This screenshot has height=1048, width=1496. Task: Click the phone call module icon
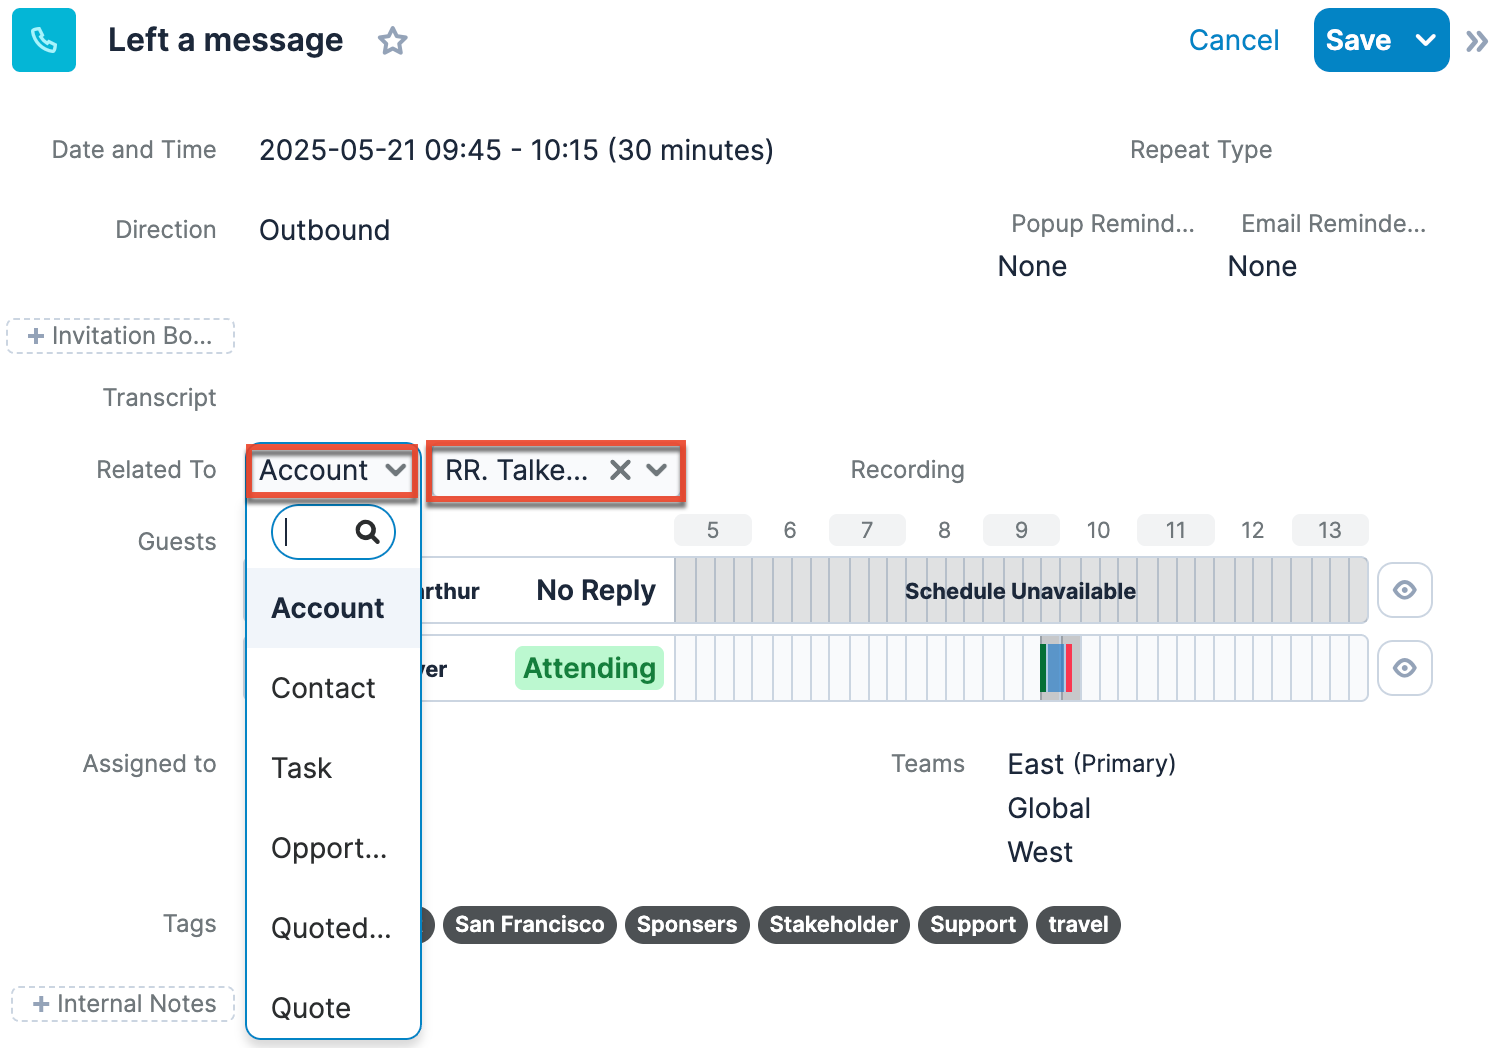[44, 40]
